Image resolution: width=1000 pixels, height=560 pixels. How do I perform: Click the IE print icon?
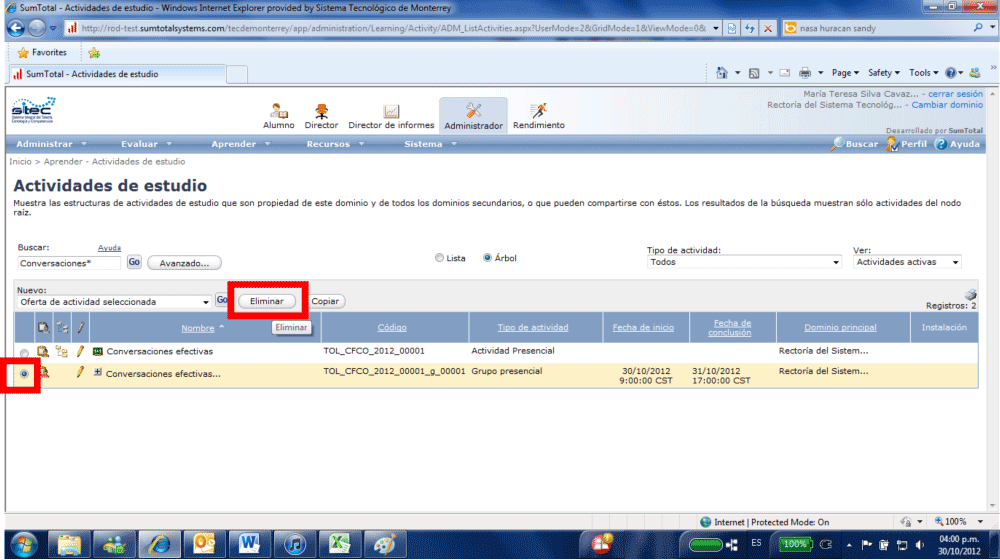click(x=805, y=73)
